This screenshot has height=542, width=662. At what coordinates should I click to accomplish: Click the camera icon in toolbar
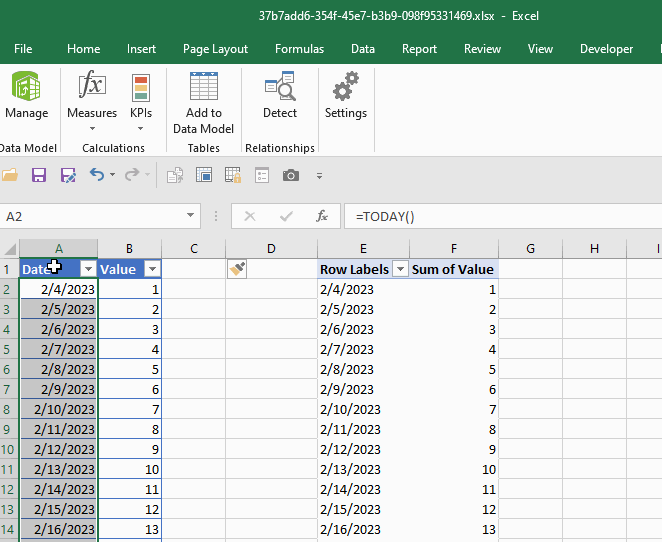click(x=291, y=175)
